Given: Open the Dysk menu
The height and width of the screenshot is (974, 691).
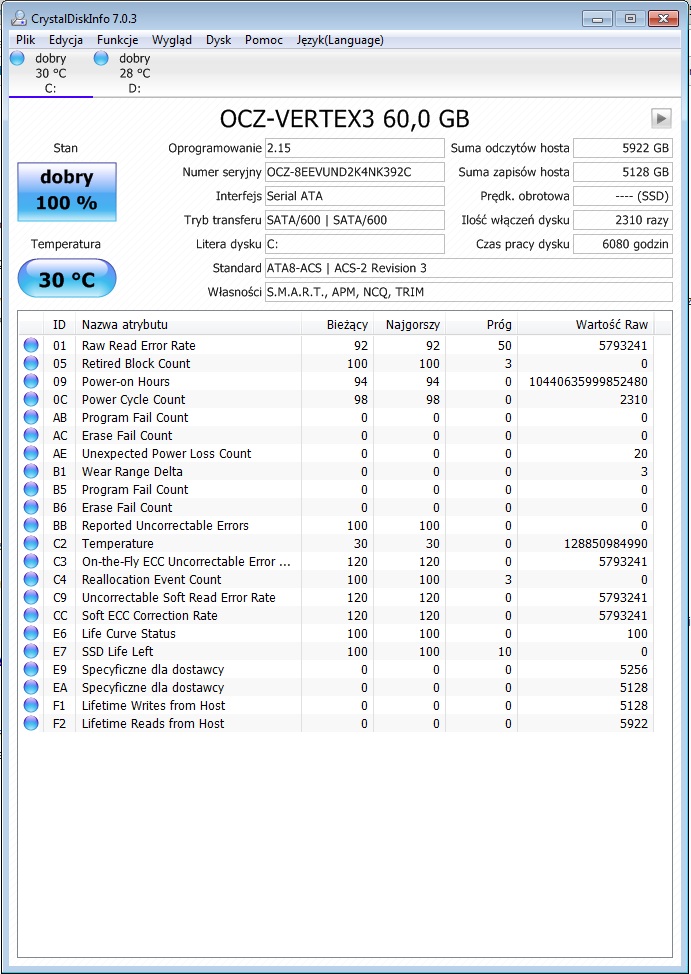Looking at the screenshot, I should pos(219,40).
